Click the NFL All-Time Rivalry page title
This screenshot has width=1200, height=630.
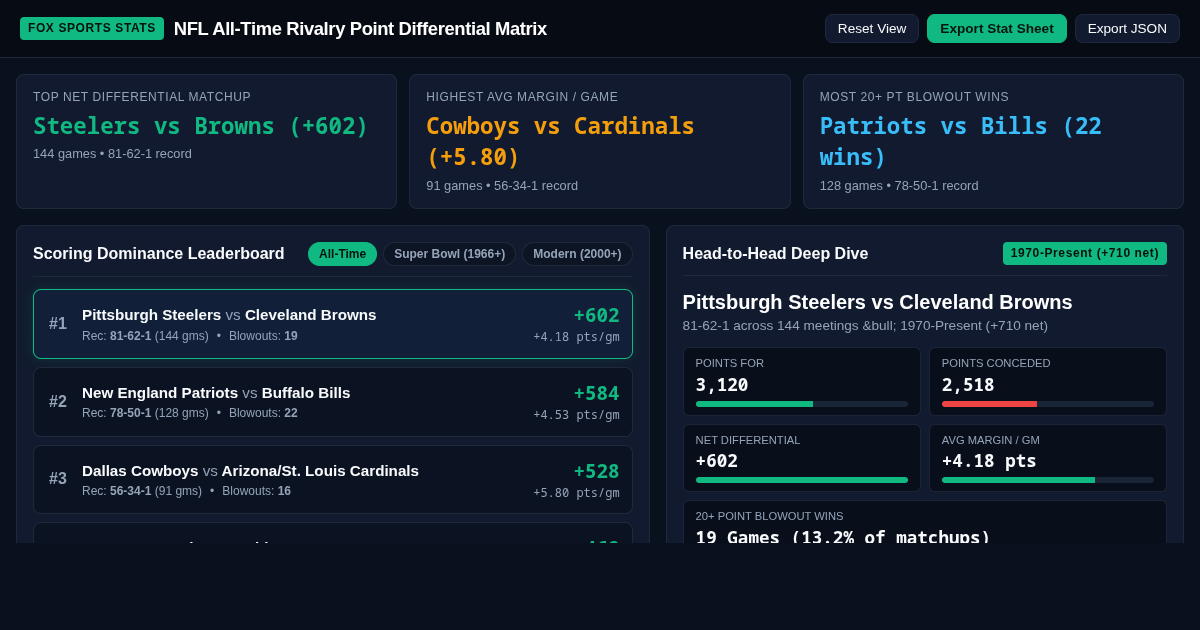click(360, 29)
